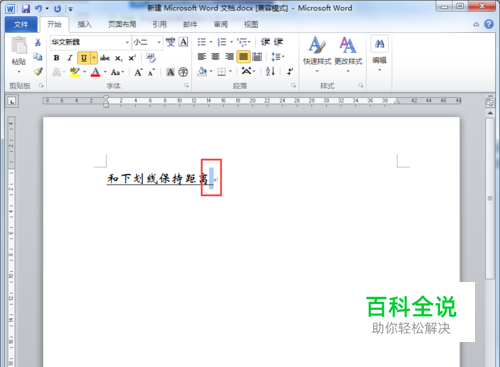This screenshot has height=367, width=500.
Task: Open the font dialog launcher
Action: pos(186,86)
